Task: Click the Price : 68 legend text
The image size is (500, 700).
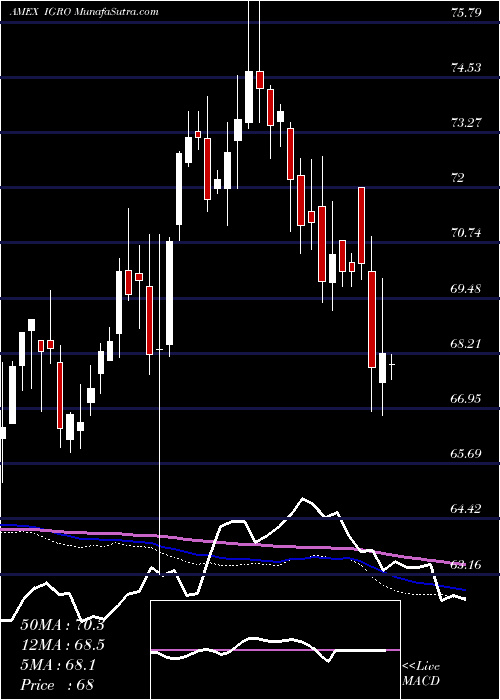Action: [57, 685]
